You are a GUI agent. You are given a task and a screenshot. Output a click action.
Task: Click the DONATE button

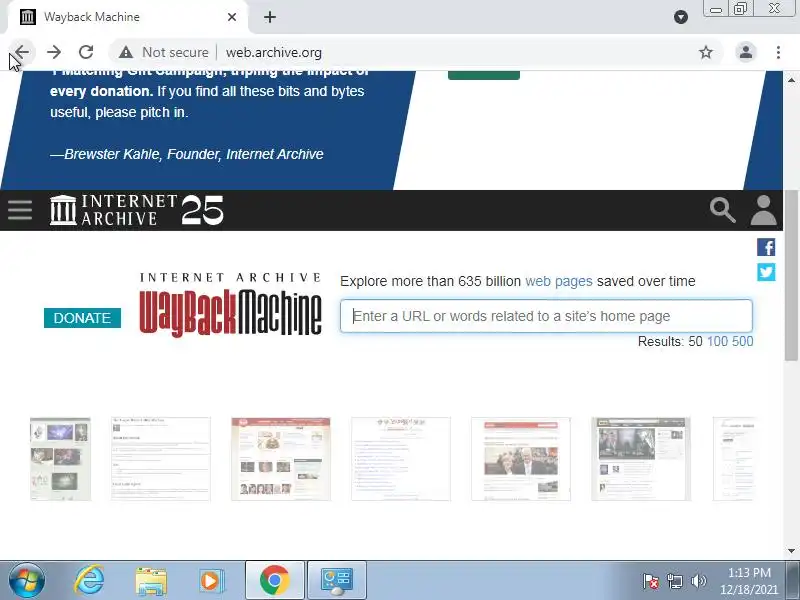(82, 318)
